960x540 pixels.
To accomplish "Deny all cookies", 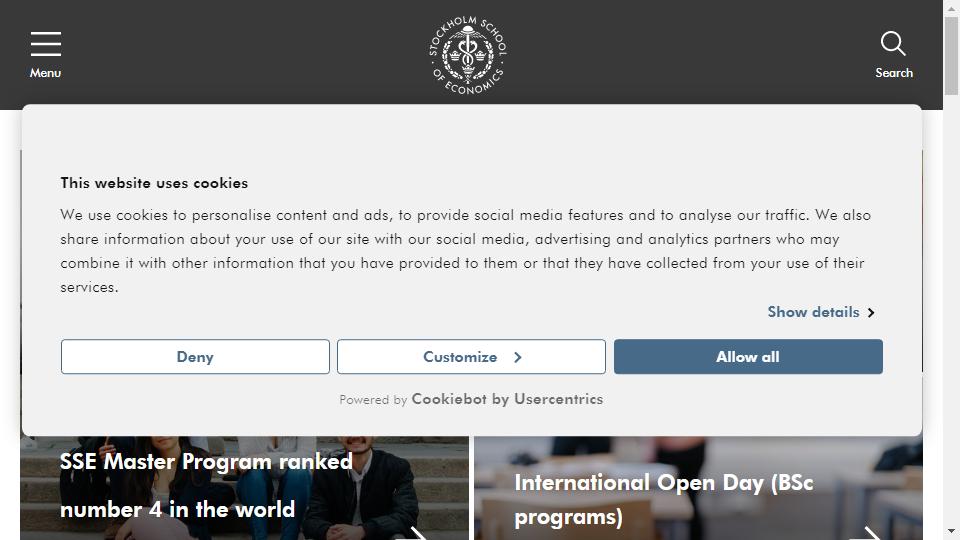I will [195, 357].
